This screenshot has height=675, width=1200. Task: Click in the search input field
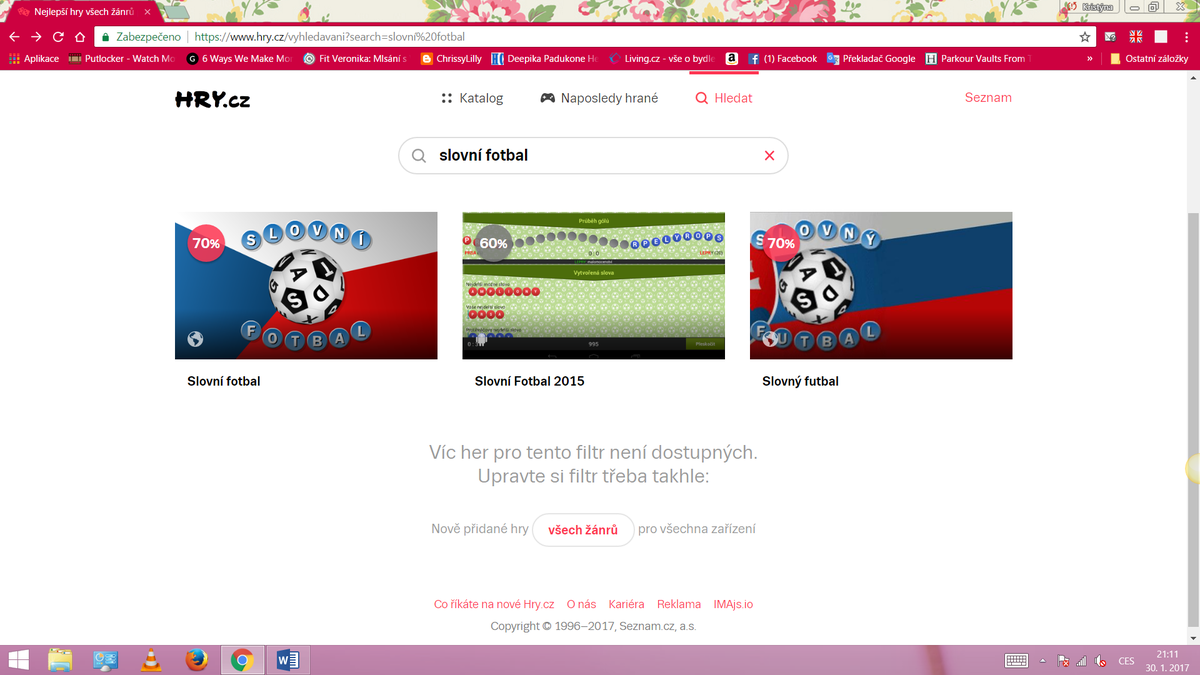(x=590, y=156)
